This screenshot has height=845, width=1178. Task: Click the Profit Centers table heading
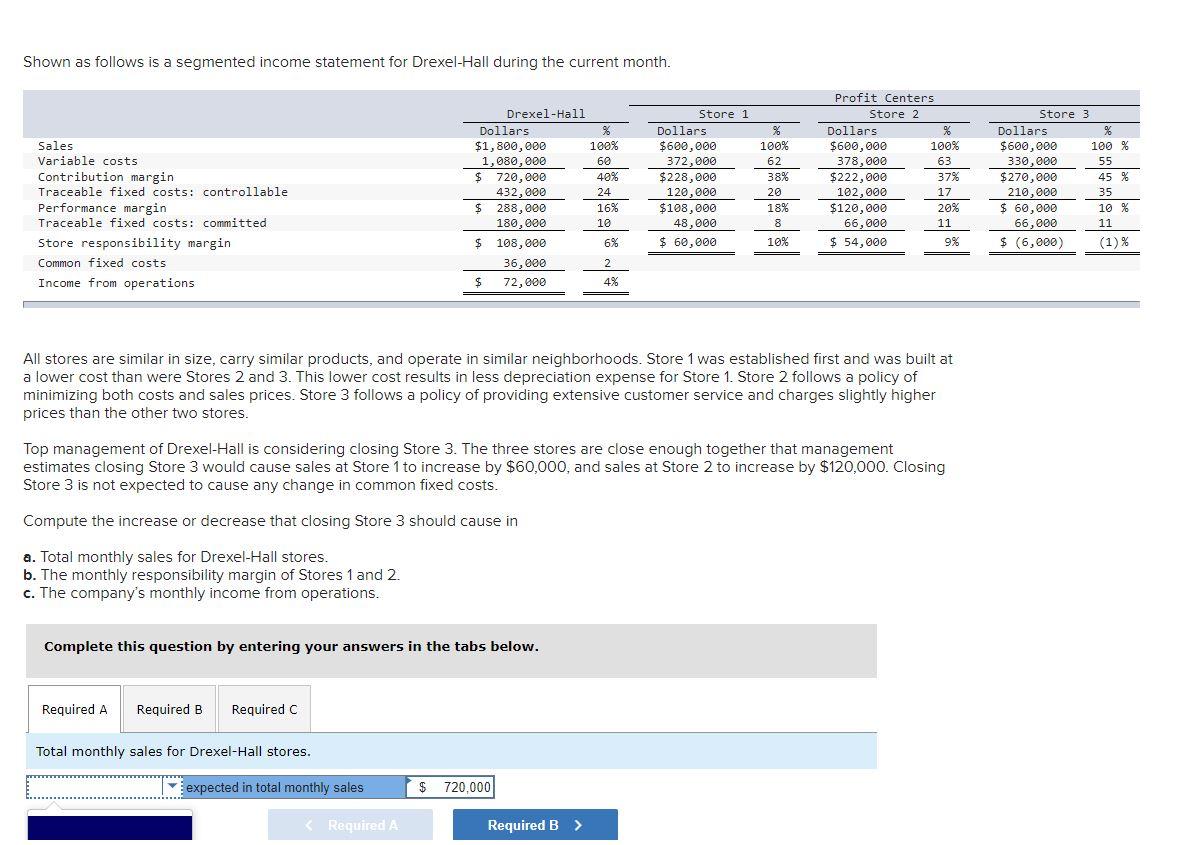884,98
